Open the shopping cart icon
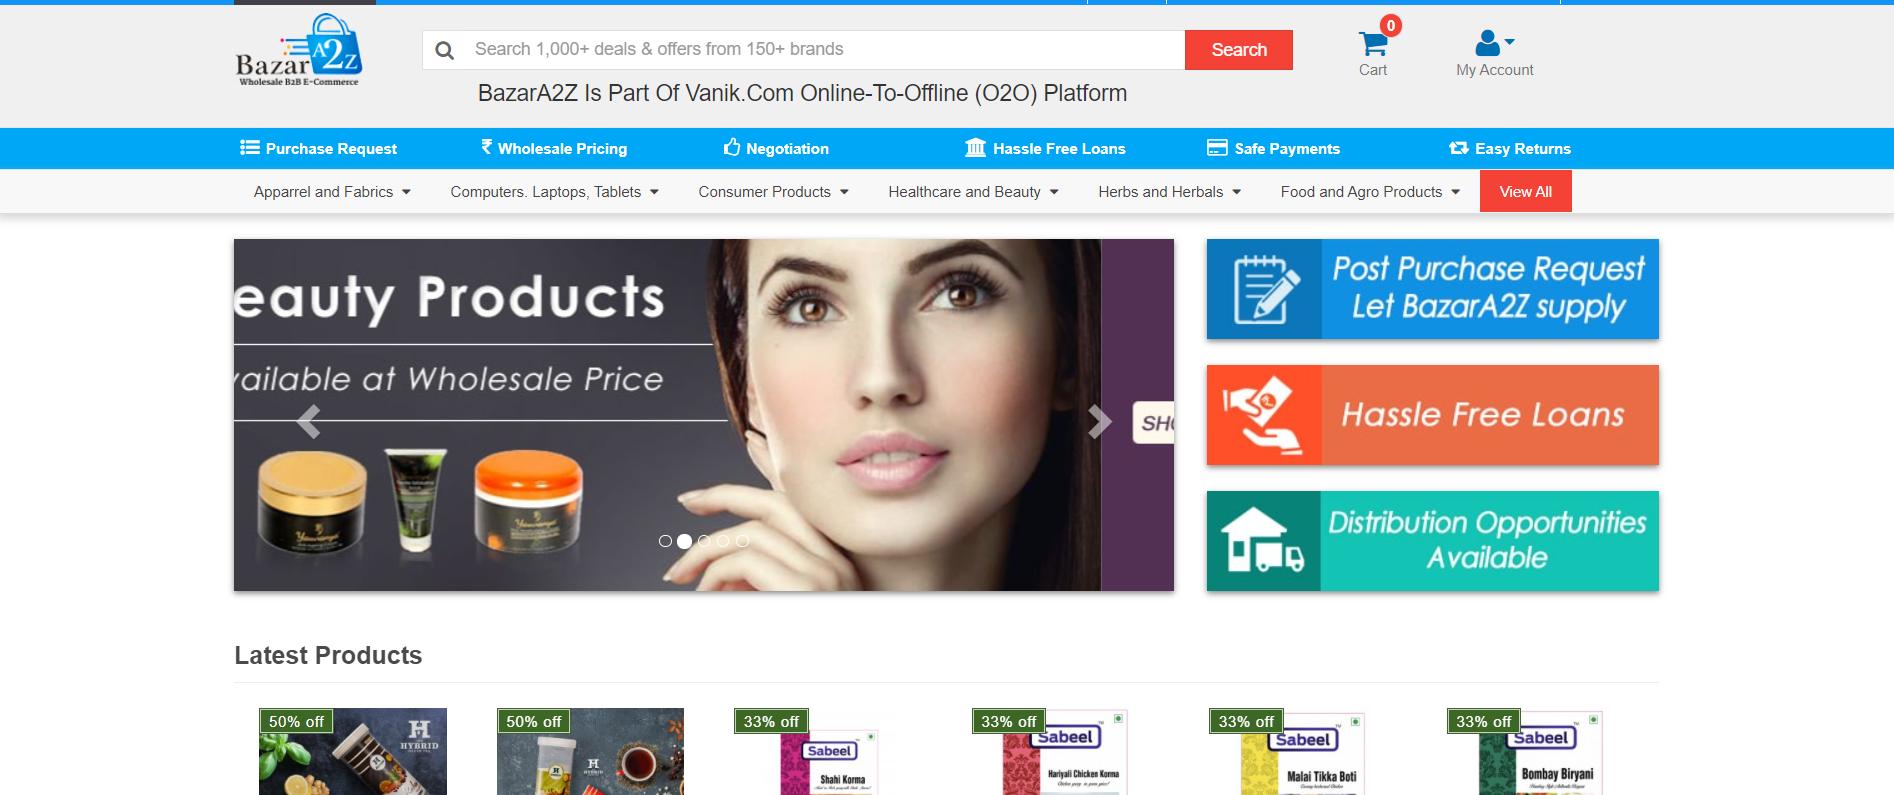 pos(1372,44)
